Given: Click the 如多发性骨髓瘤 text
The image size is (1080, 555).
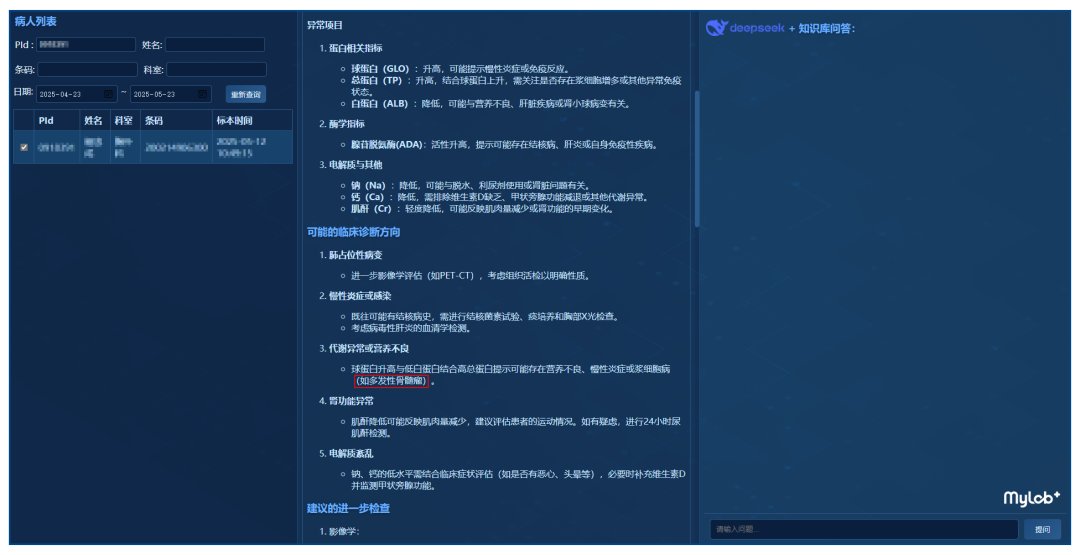Looking at the screenshot, I should coord(391,381).
